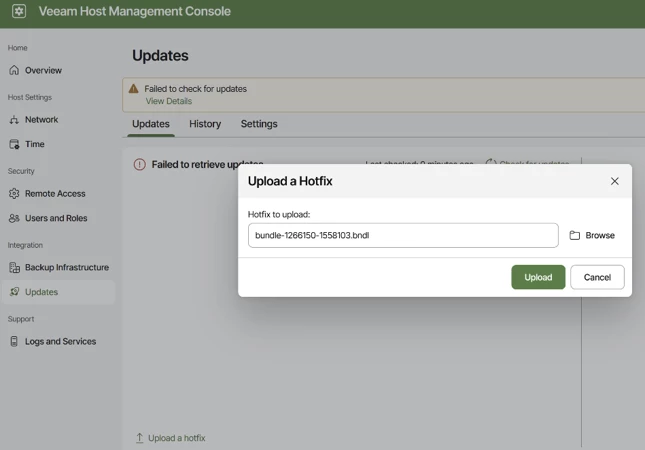This screenshot has height=450, width=645.
Task: Click the green Upload button
Action: [538, 277]
